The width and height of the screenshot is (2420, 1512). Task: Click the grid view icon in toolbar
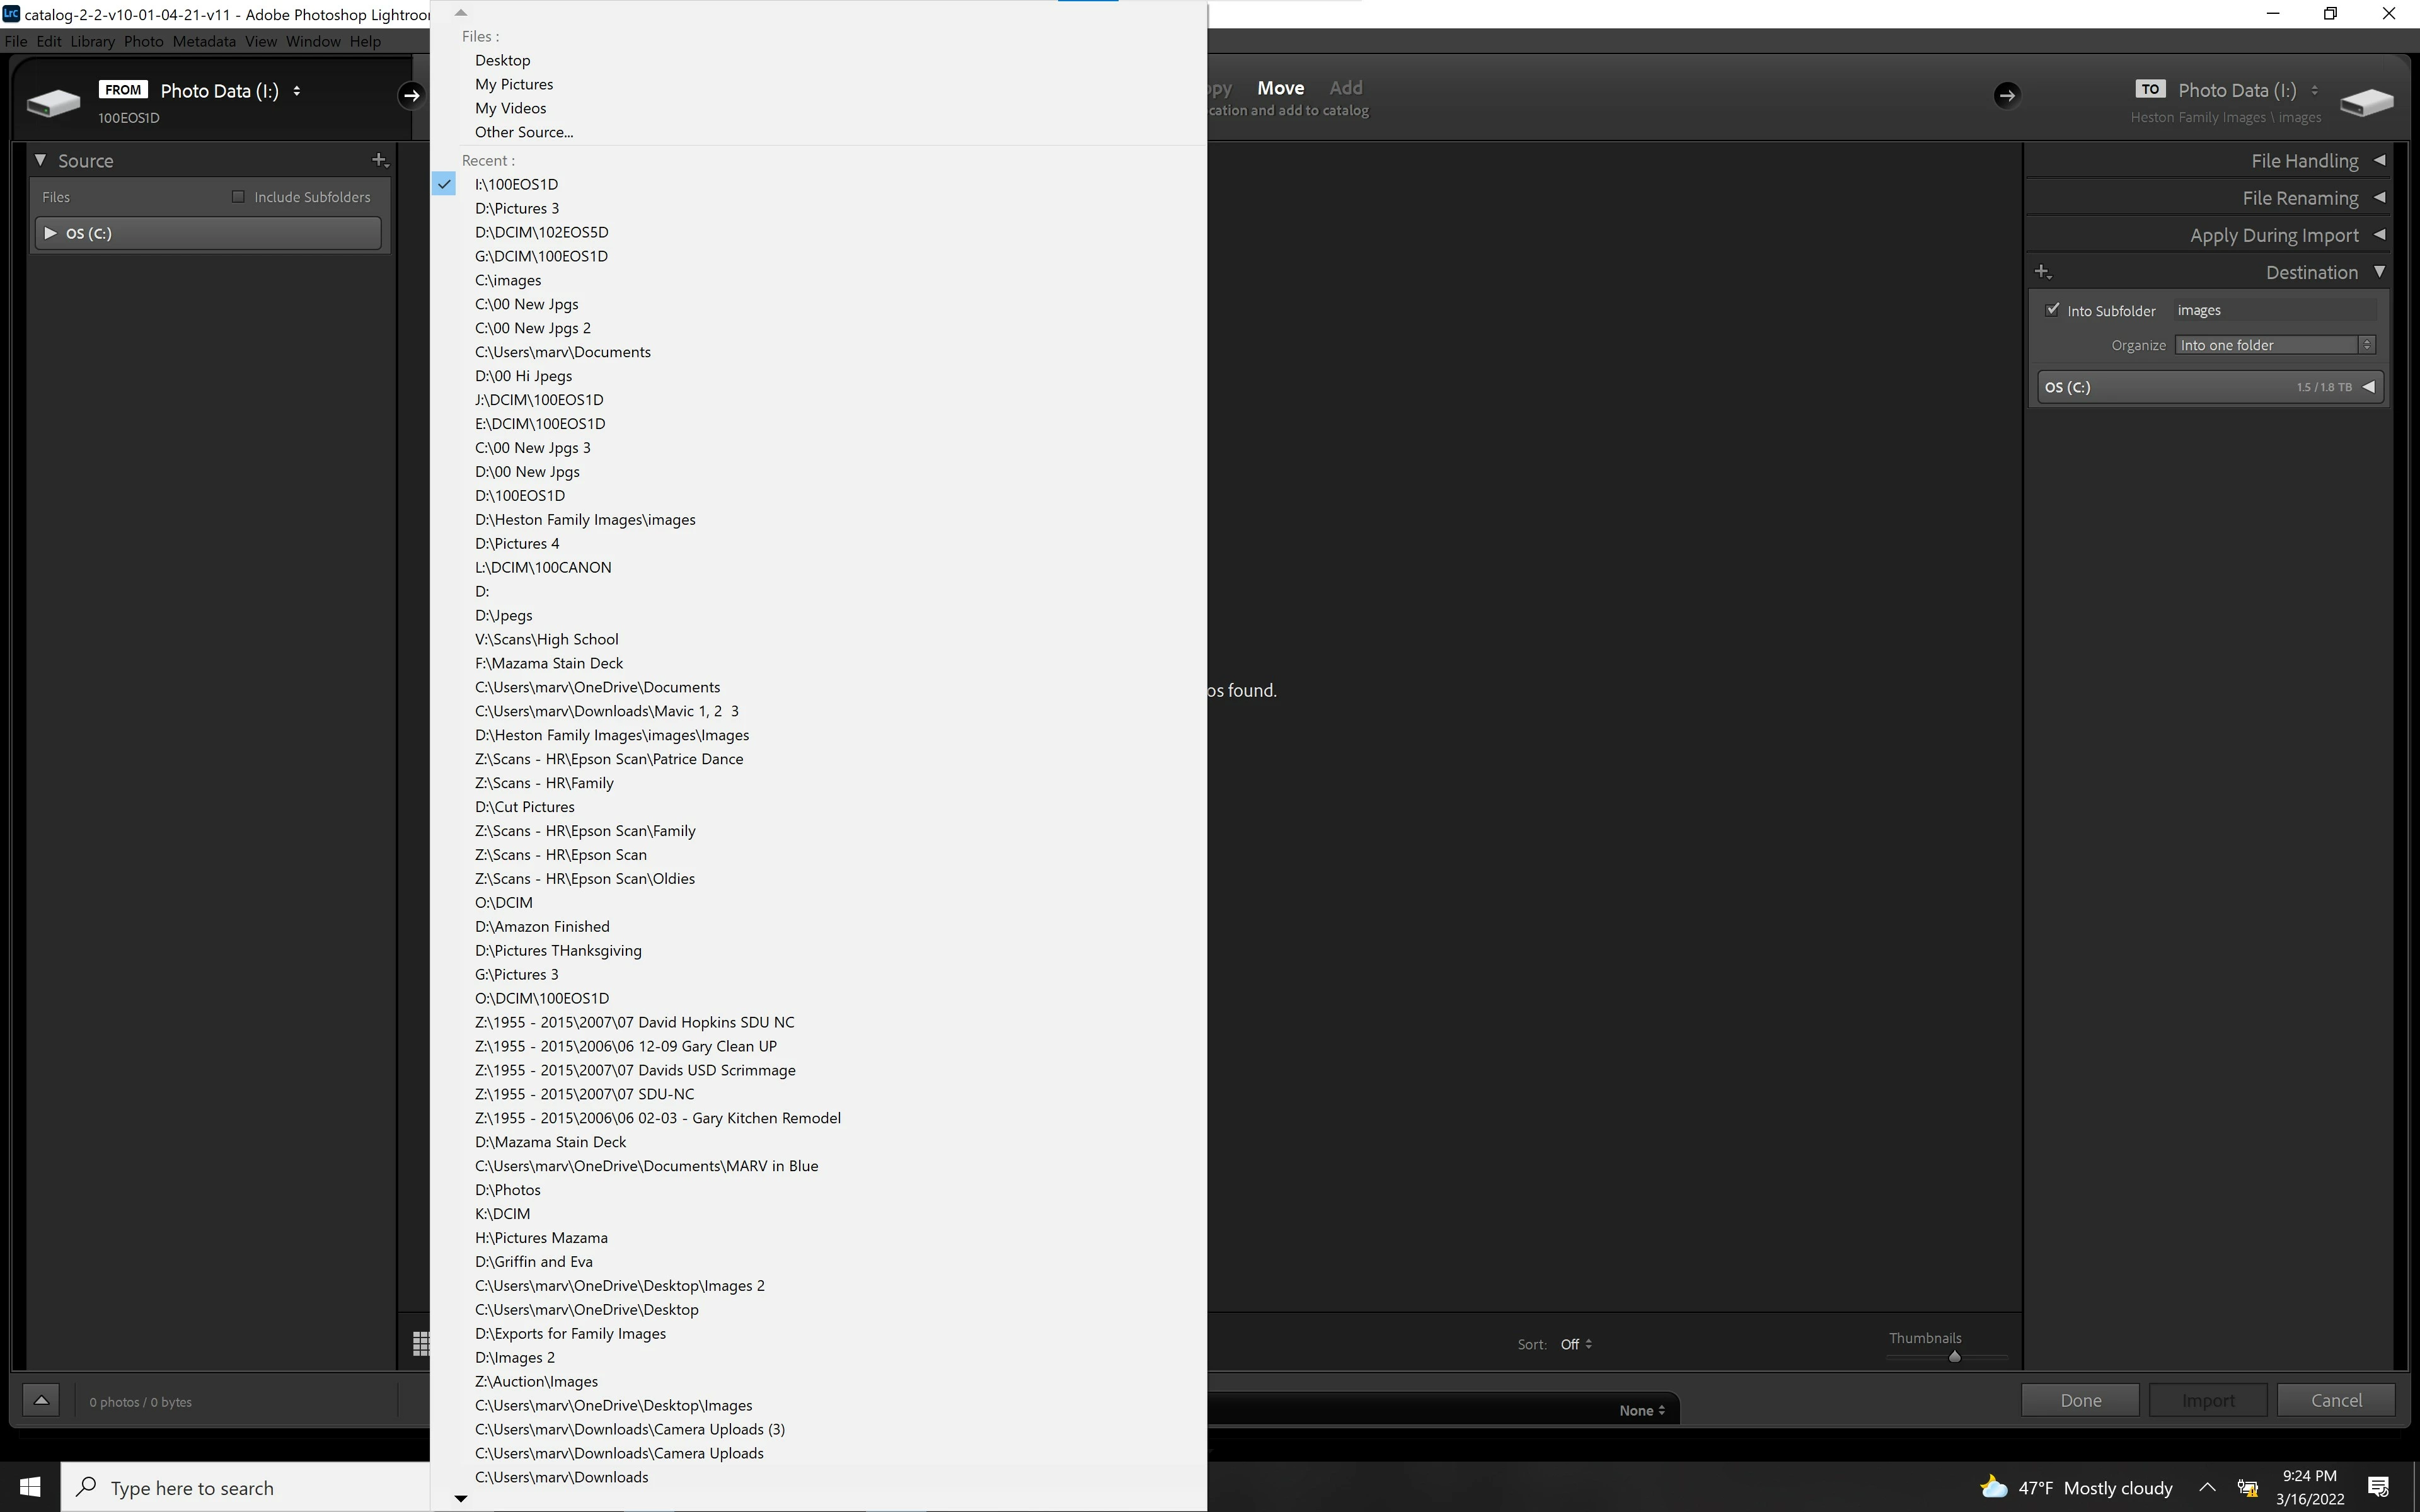421,1343
